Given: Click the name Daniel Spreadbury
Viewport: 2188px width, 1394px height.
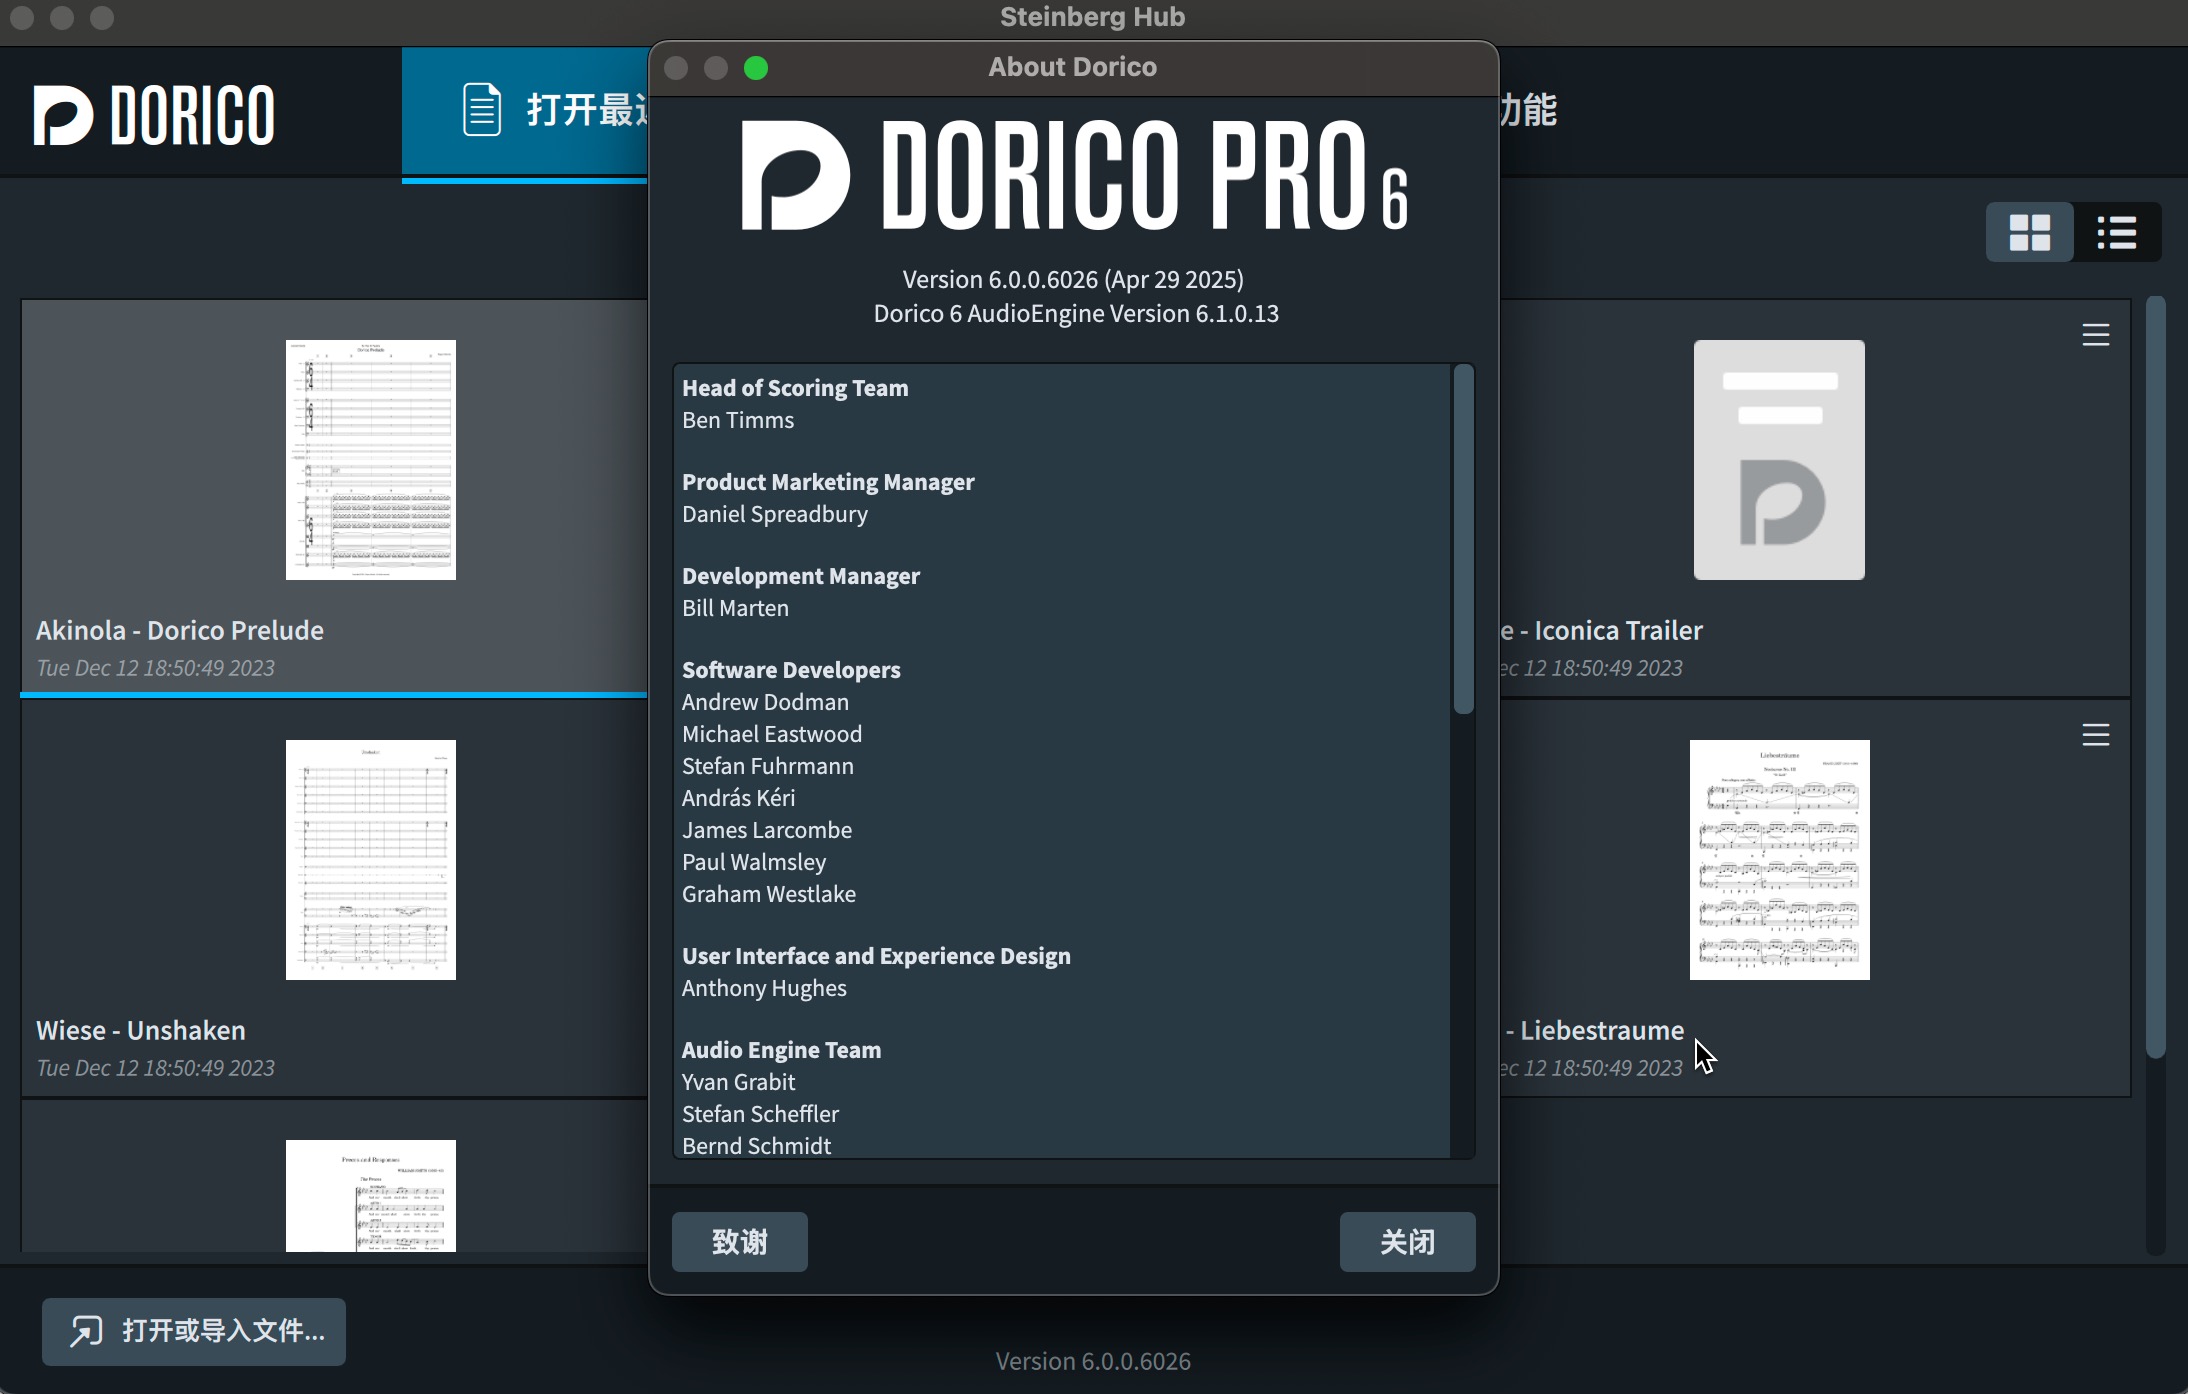Looking at the screenshot, I should click(775, 514).
